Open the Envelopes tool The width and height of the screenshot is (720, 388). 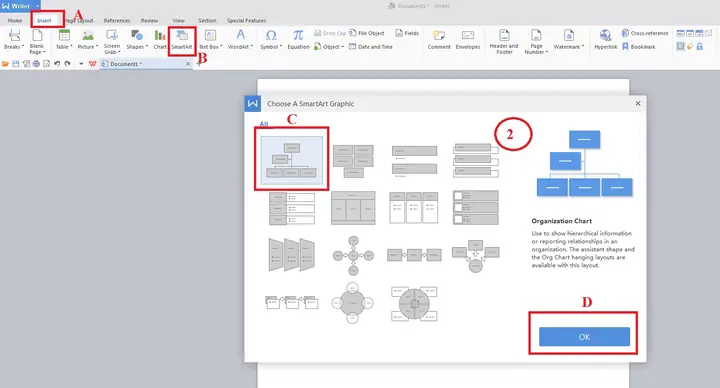pyautogui.click(x=468, y=39)
